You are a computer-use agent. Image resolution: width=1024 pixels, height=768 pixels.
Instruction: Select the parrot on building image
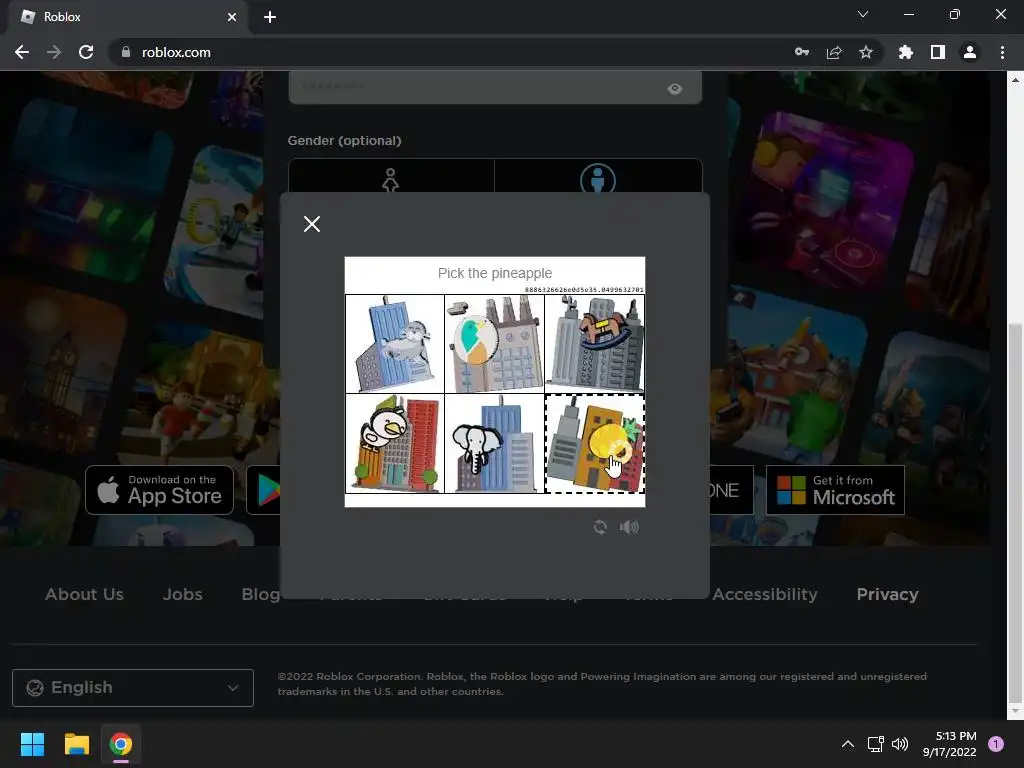click(x=494, y=344)
